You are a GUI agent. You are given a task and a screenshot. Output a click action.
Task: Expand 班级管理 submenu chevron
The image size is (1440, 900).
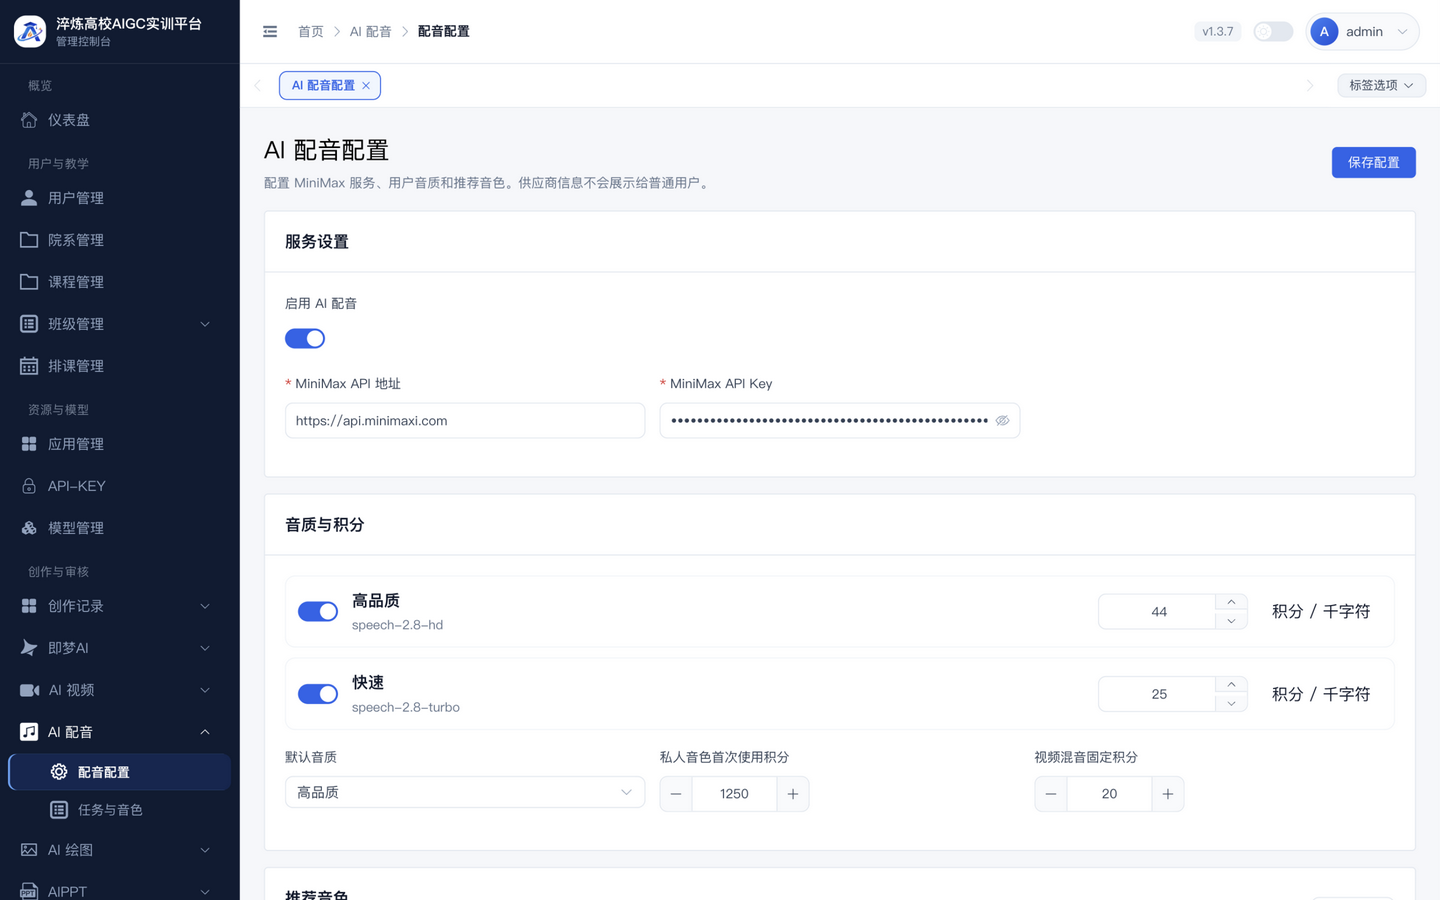pyautogui.click(x=205, y=324)
